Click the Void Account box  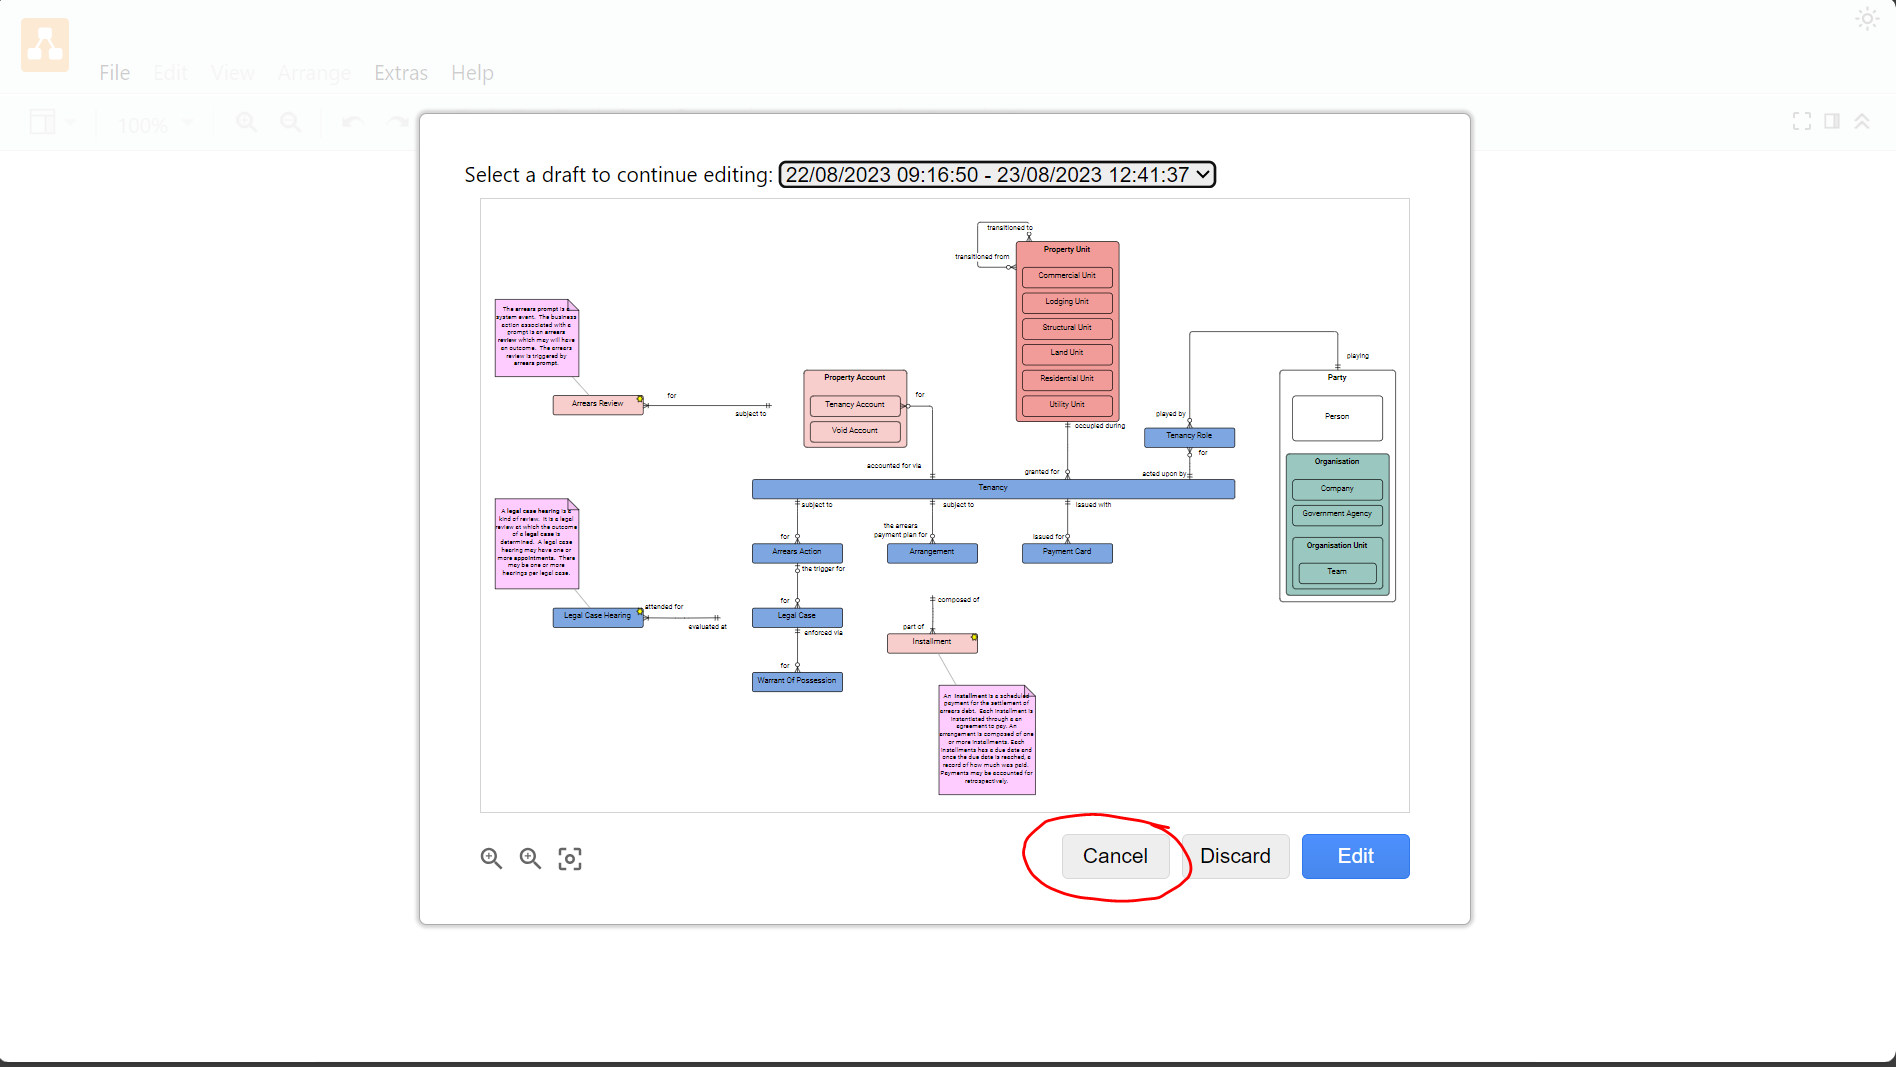tap(855, 431)
